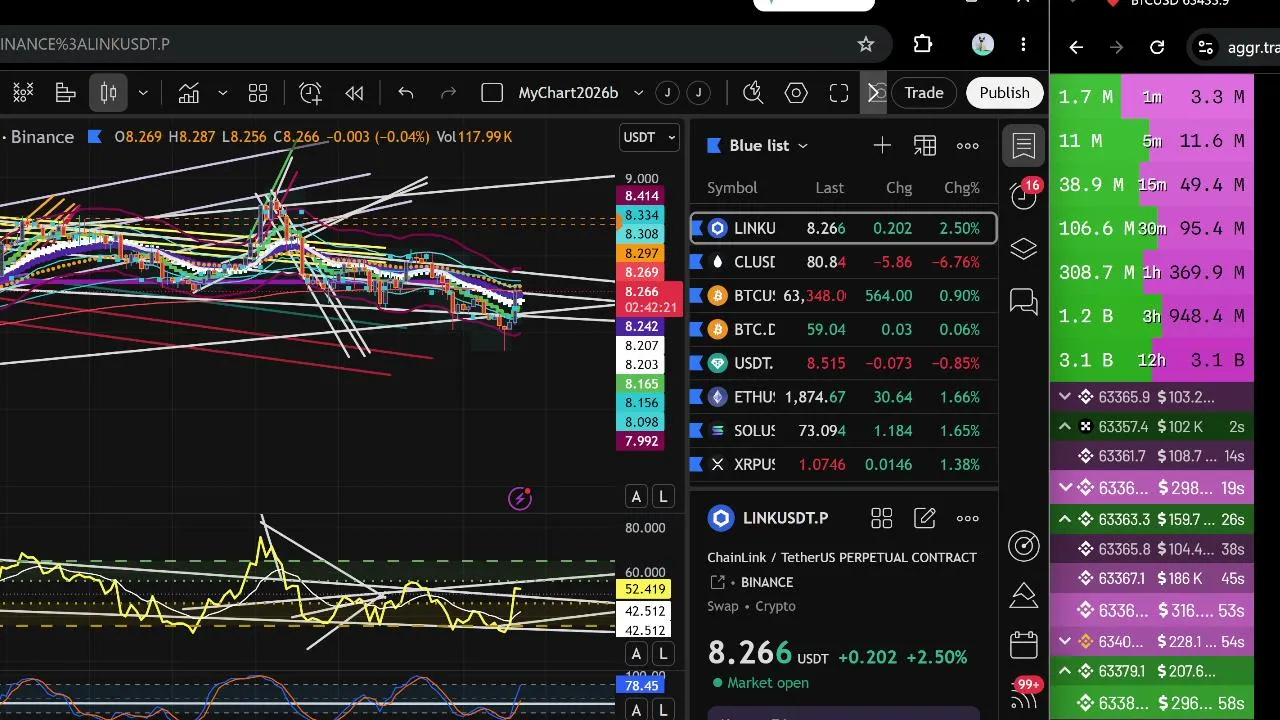1280x720 pixels.
Task: Expand the MyChart2026b layout dropdown arrow
Action: [x=638, y=93]
